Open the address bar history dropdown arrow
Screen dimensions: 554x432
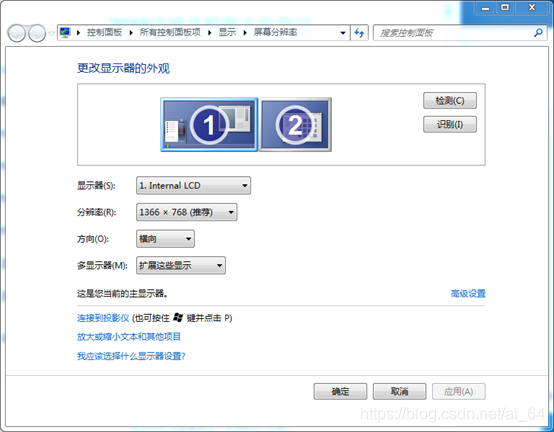click(x=343, y=33)
